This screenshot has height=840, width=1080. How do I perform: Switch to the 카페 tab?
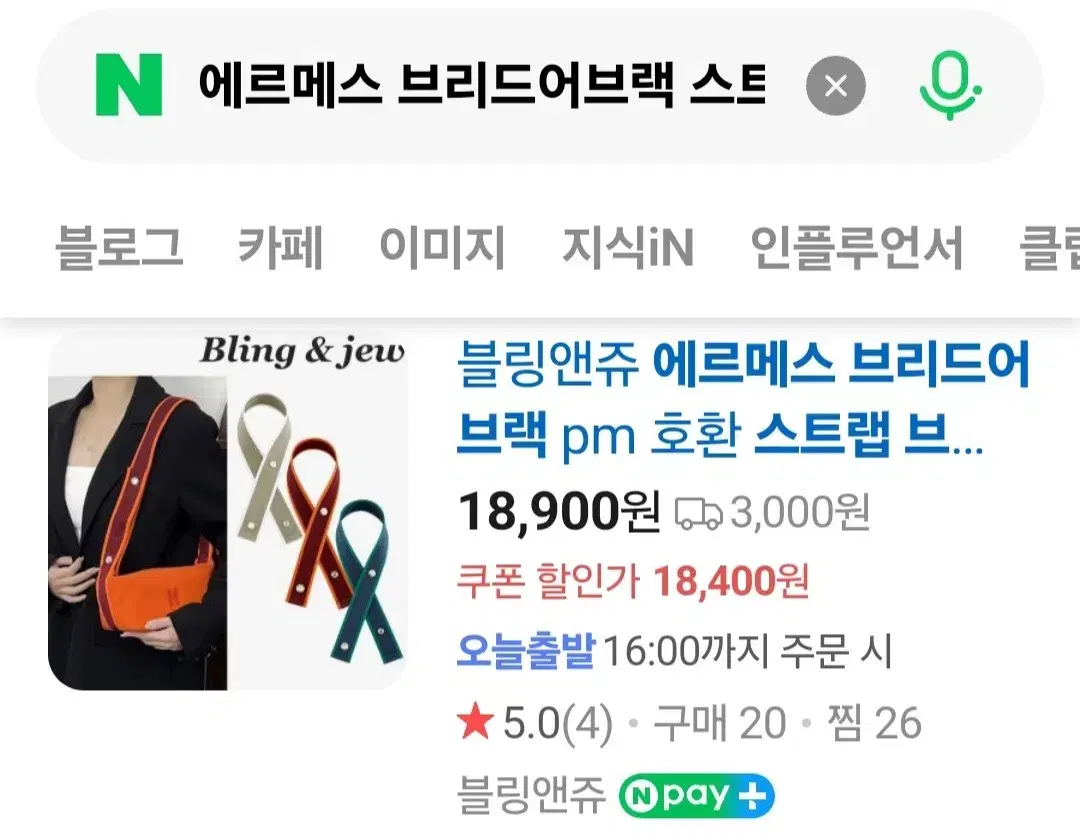[280, 247]
